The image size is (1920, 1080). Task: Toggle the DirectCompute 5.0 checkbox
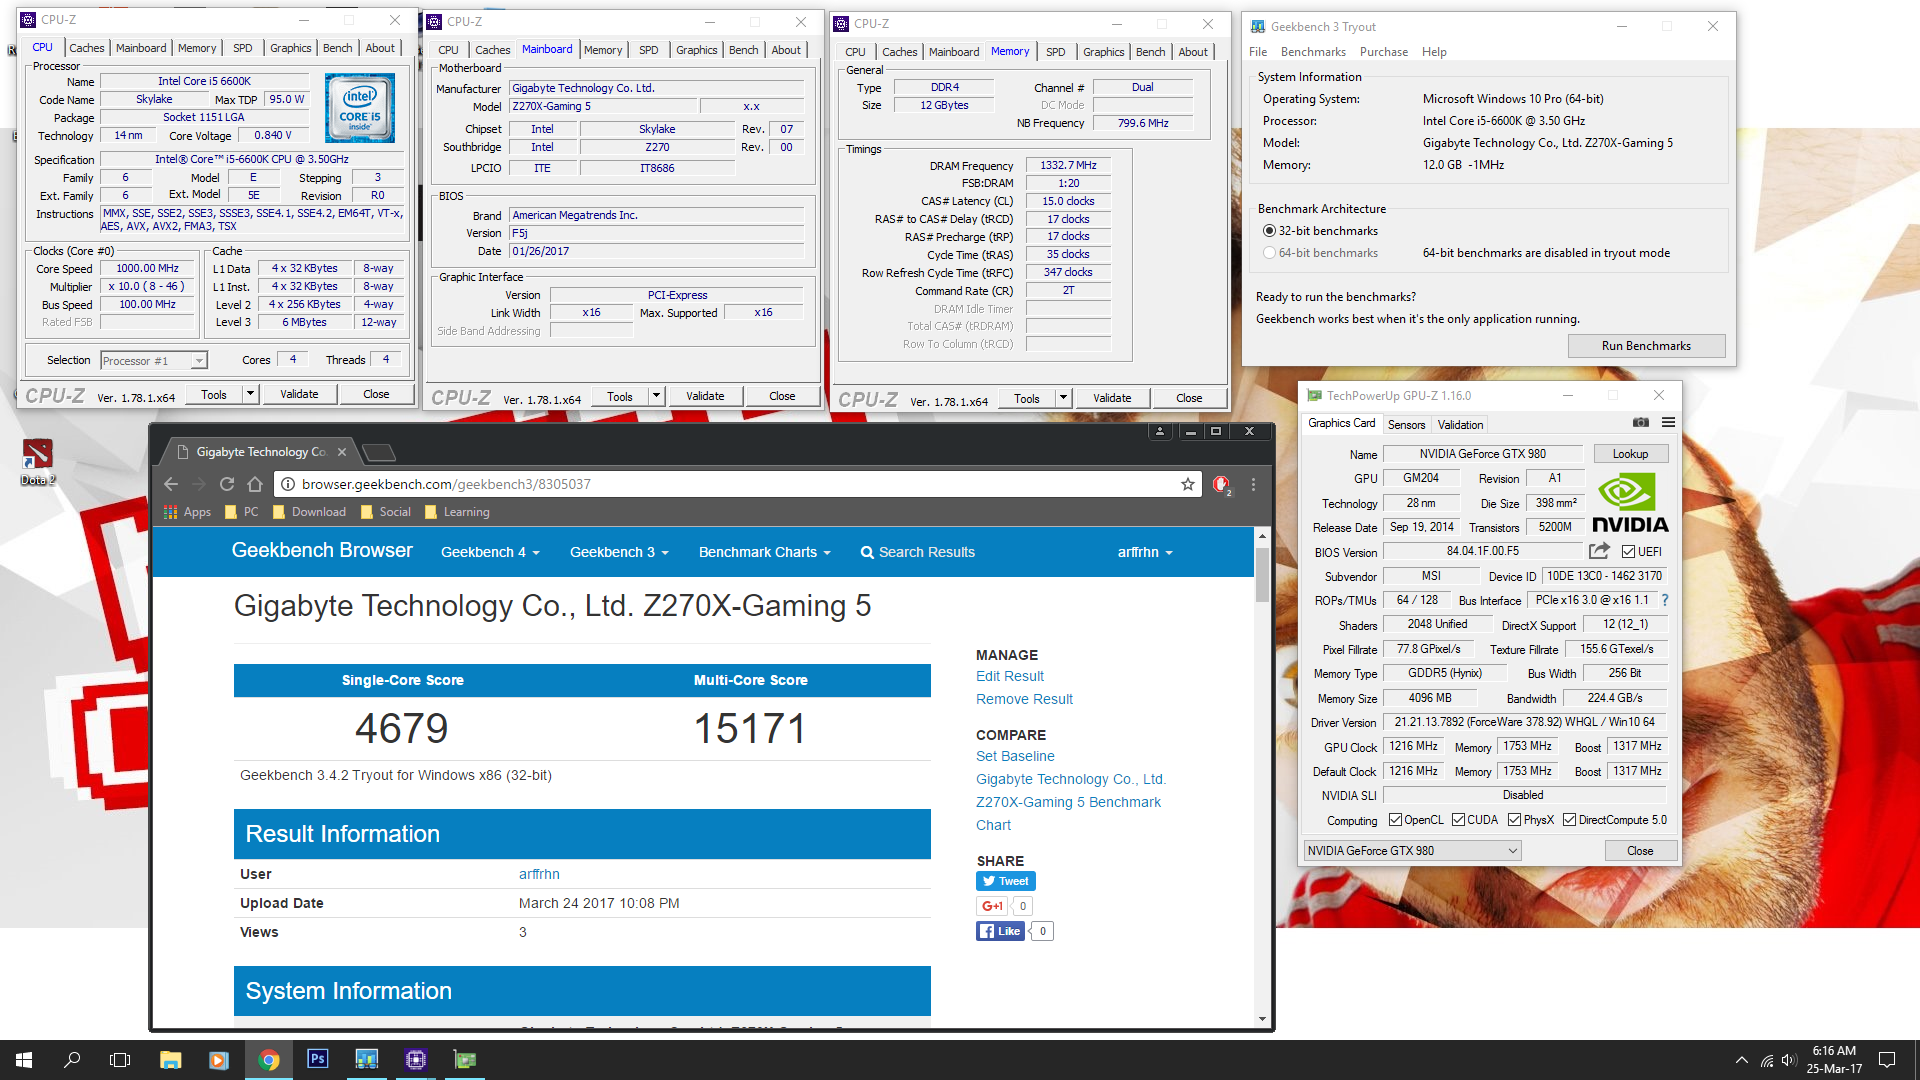pos(1569,820)
